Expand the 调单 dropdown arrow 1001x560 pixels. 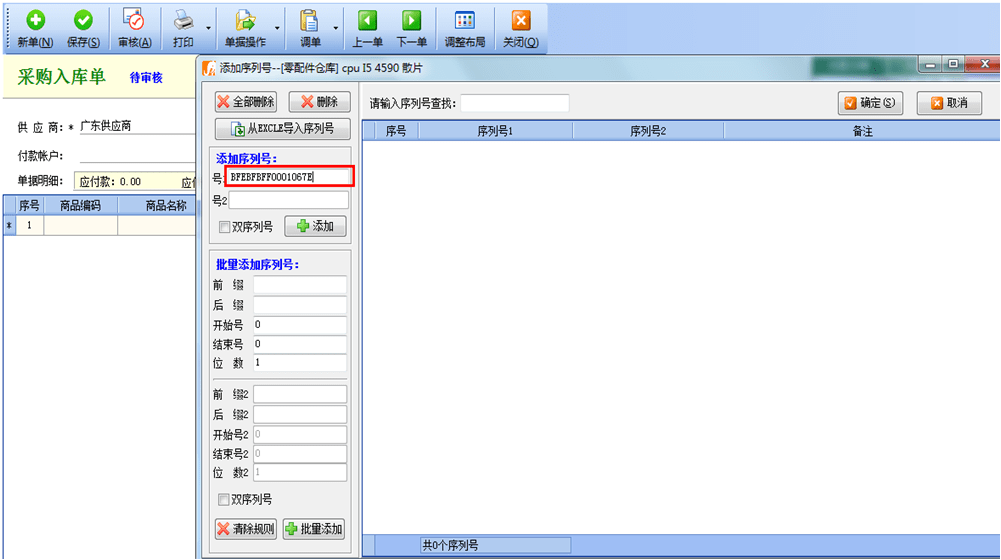[x=336, y=28]
